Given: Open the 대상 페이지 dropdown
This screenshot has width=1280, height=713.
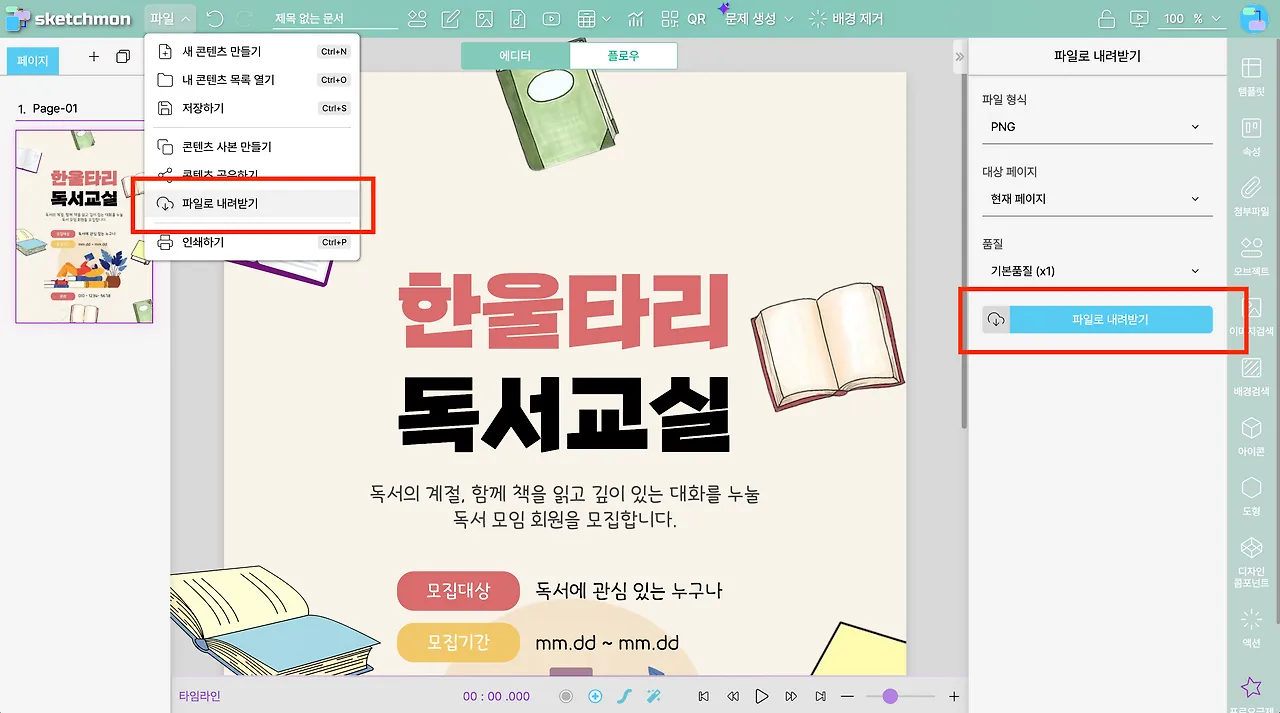Looking at the screenshot, I should click(1097, 199).
